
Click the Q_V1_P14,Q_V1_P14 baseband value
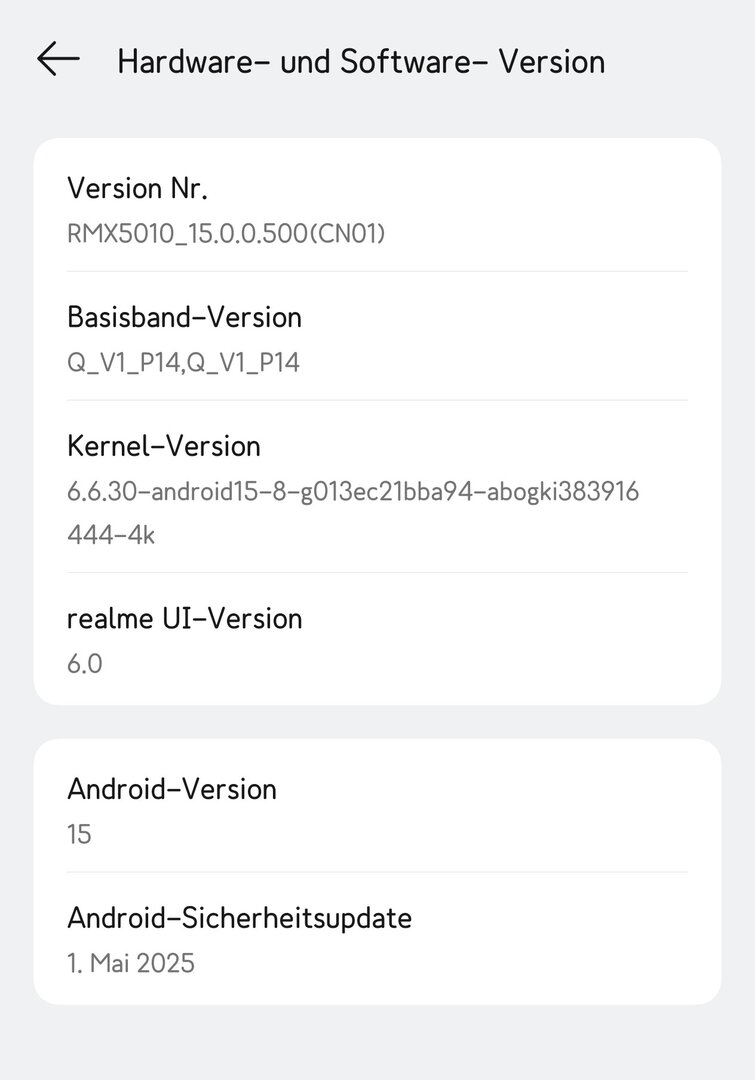[183, 362]
